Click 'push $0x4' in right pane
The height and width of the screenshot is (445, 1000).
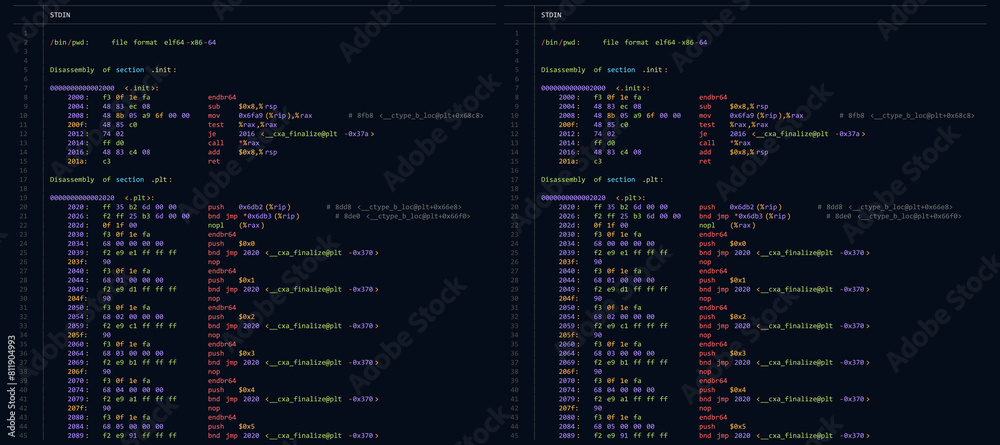point(723,390)
